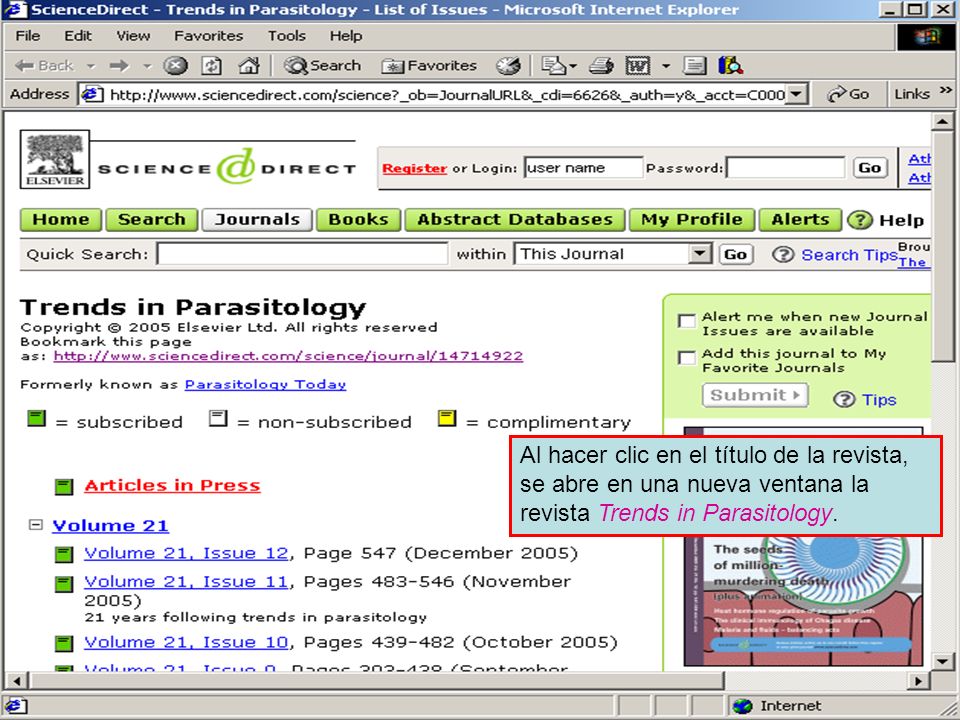Click the ScienceDirect d logo
The image size is (960, 720).
[236, 166]
